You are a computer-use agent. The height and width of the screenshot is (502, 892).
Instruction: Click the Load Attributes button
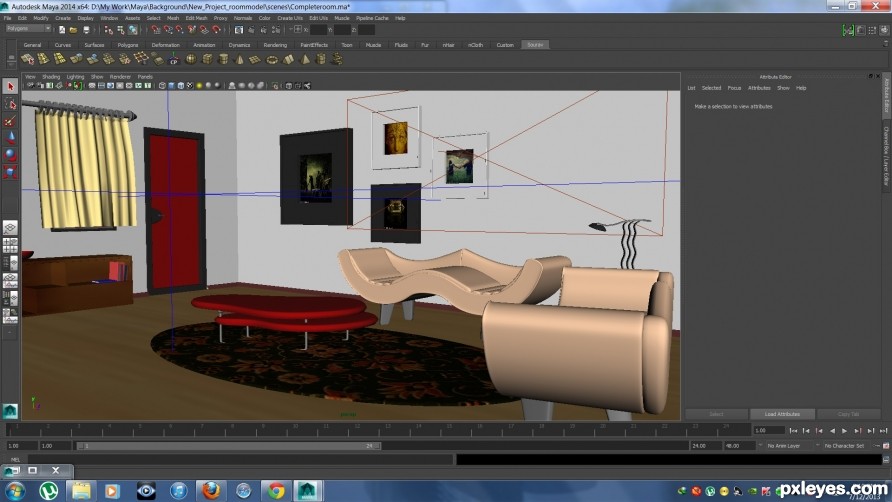click(782, 414)
